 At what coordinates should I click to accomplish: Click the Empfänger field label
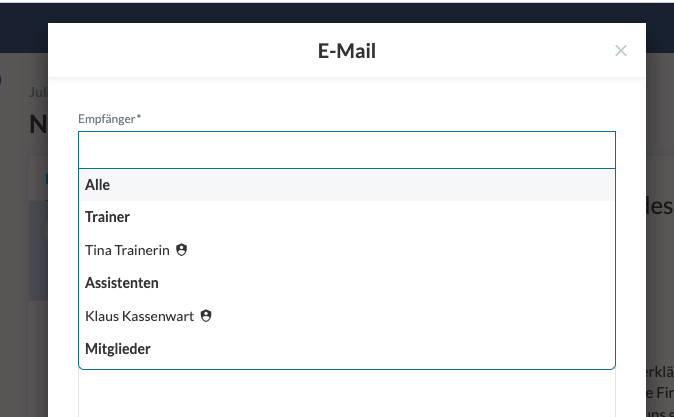point(106,119)
